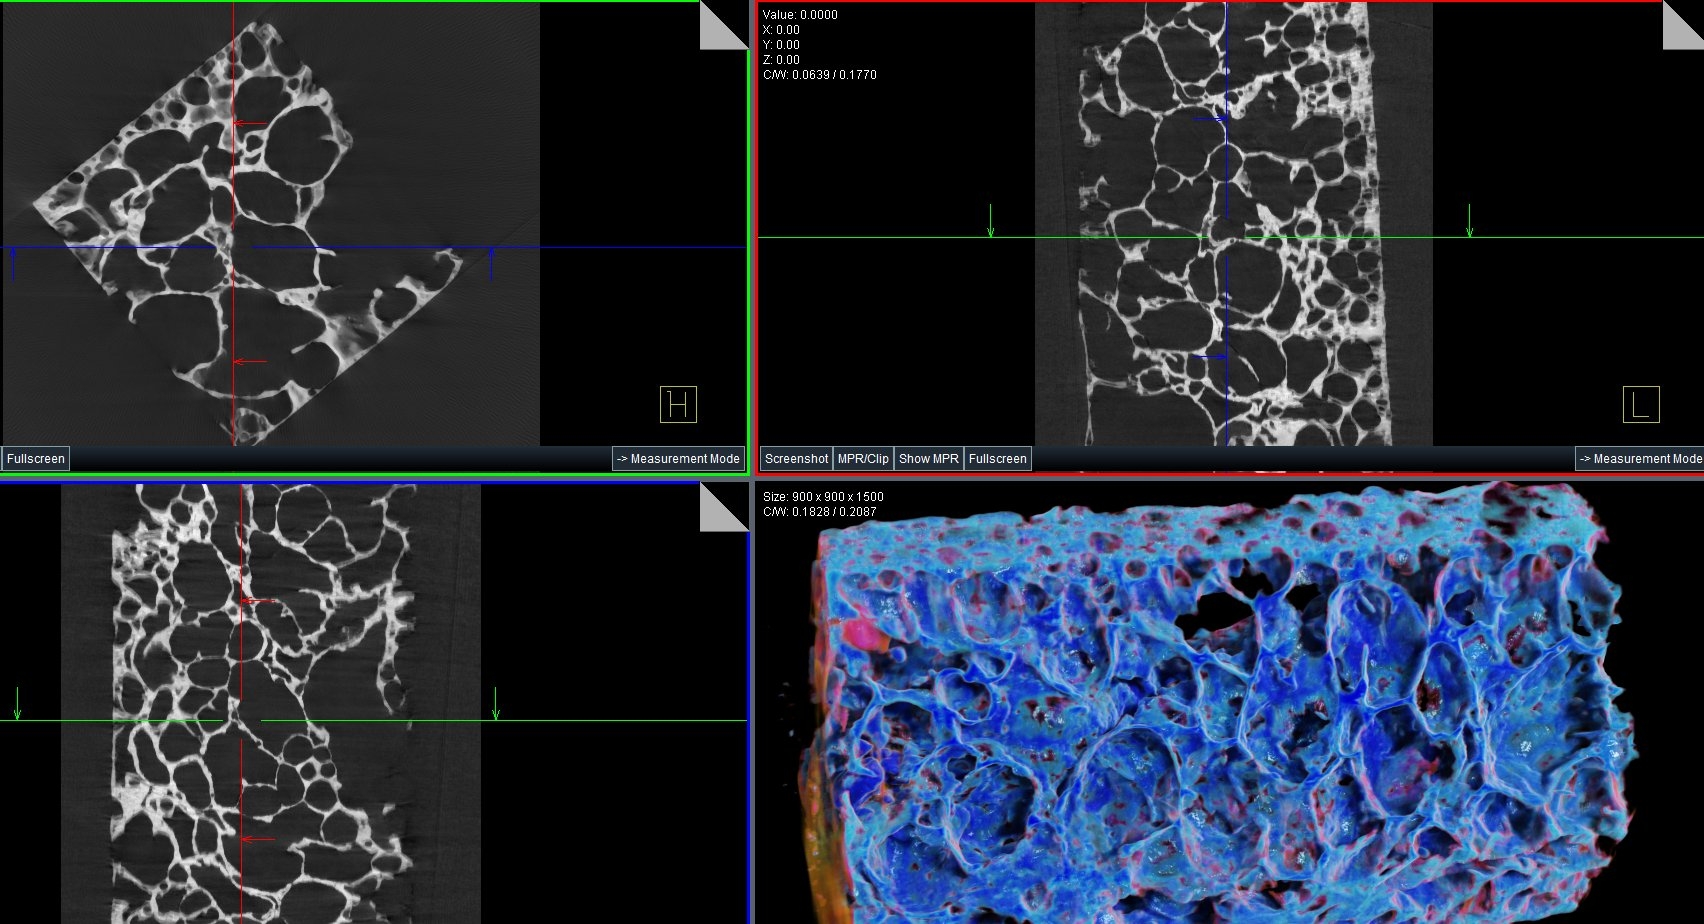Select the 'X: 0.00' coordinate readout

pyautogui.click(x=781, y=30)
